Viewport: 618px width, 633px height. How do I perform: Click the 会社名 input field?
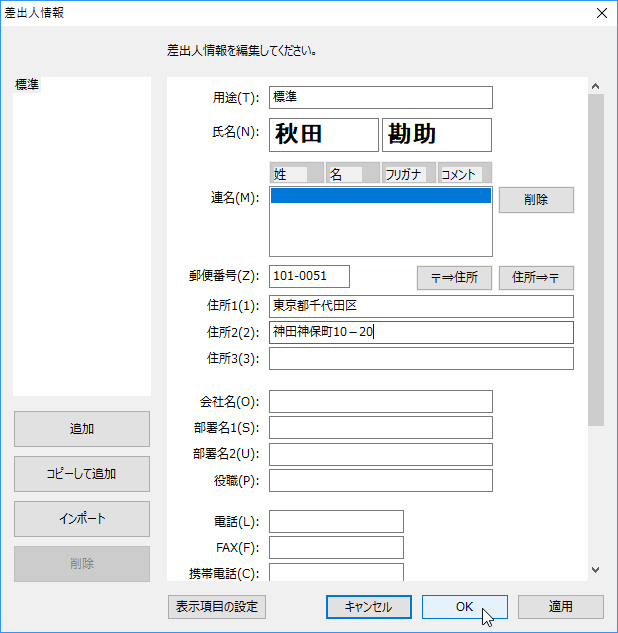[380, 401]
